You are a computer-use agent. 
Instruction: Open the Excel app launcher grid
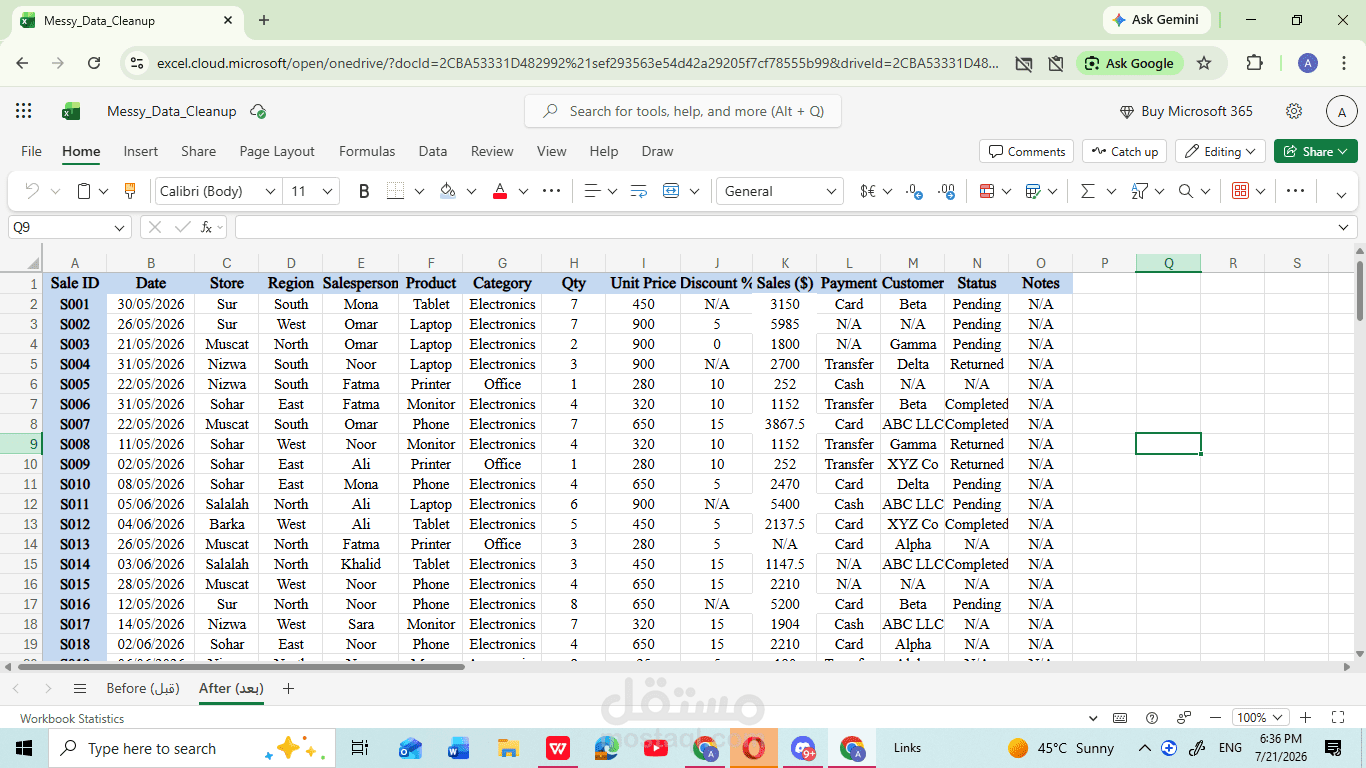(24, 111)
